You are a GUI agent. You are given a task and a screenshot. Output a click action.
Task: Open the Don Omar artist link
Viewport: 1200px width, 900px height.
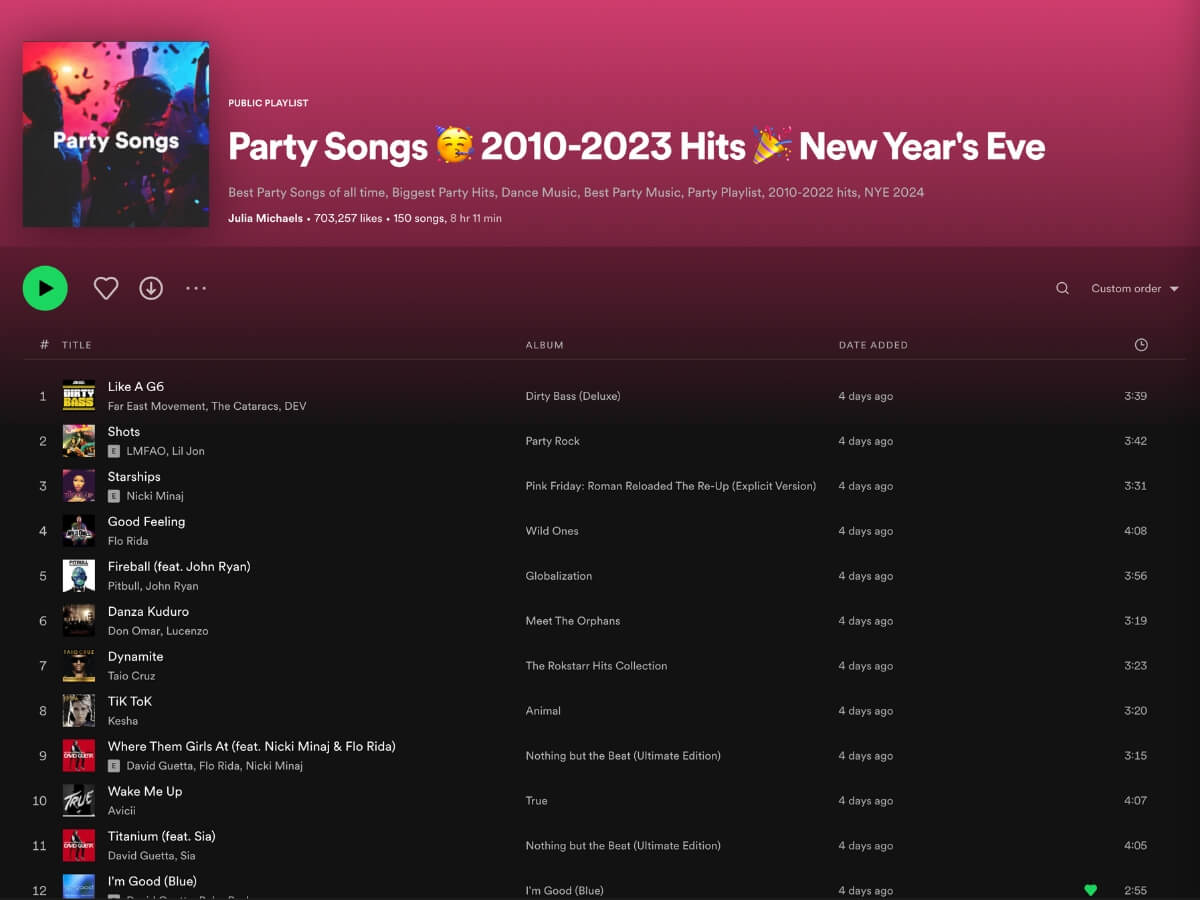point(133,631)
